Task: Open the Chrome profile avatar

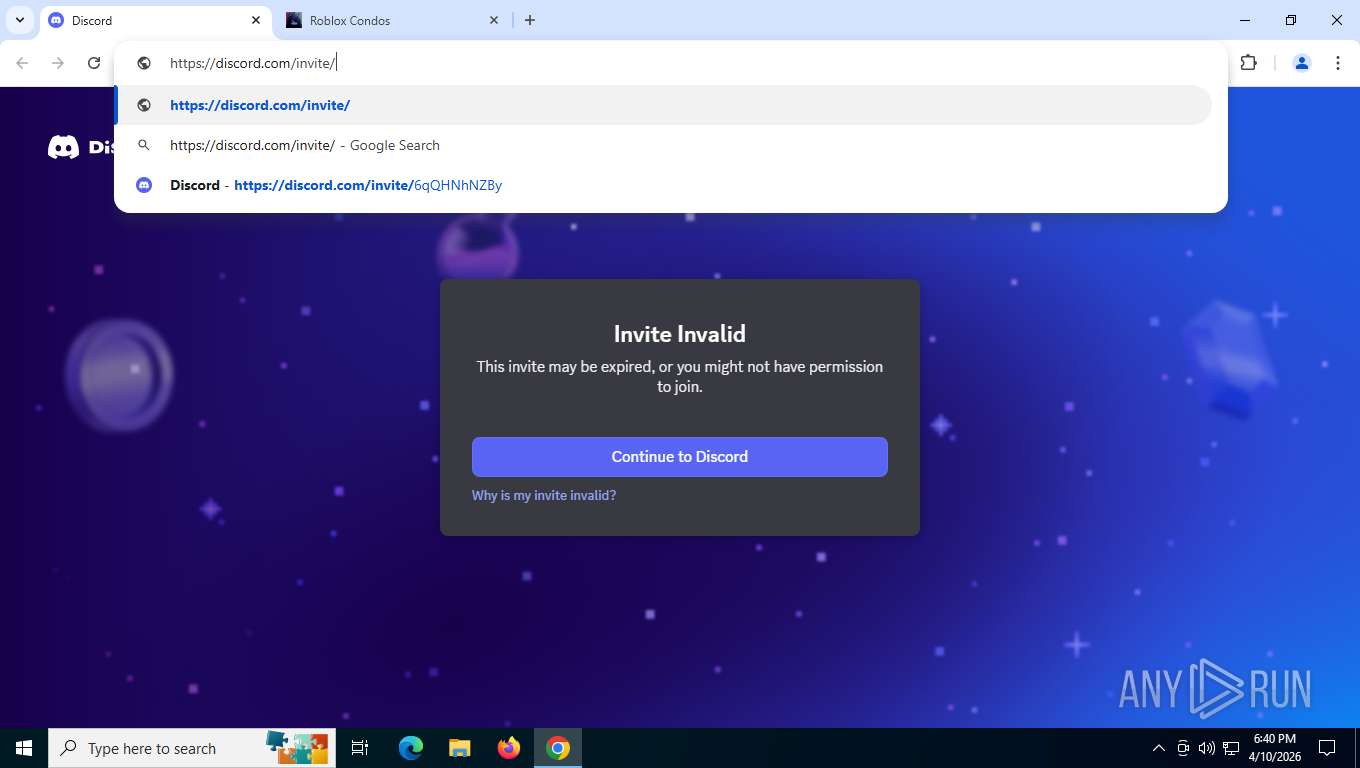Action: click(x=1302, y=63)
